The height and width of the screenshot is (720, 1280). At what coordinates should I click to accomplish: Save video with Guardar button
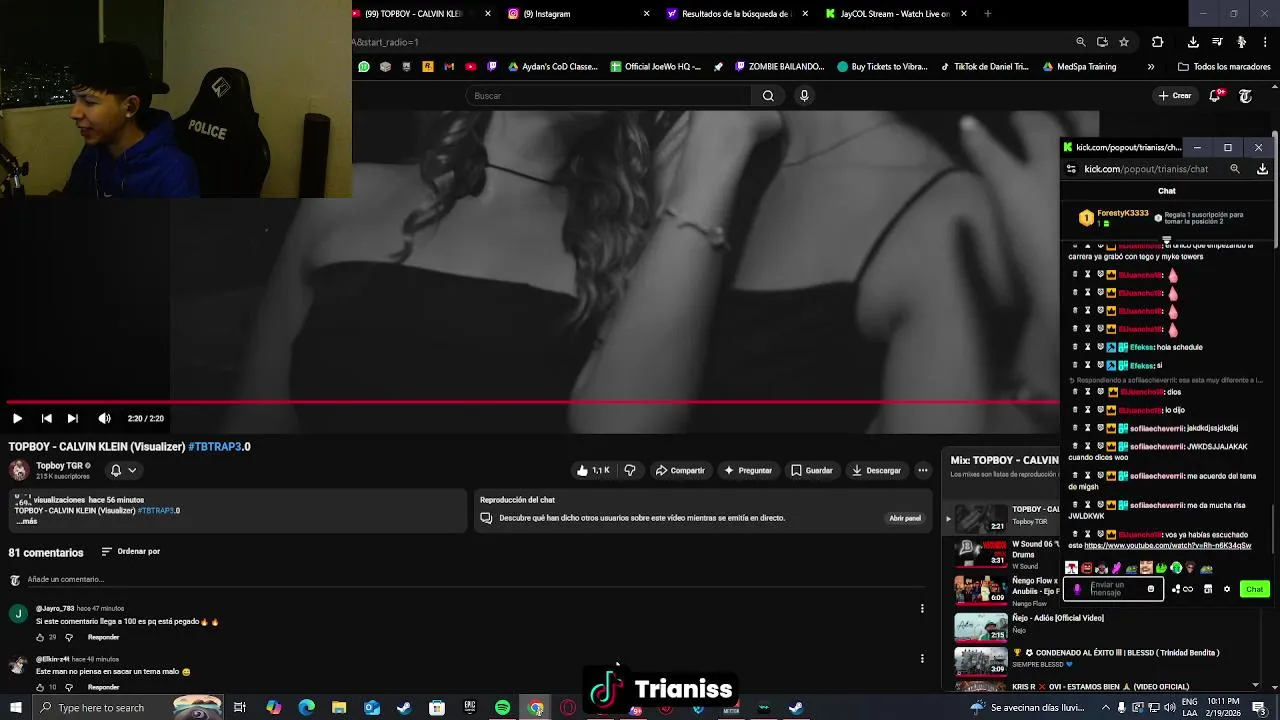coord(811,470)
